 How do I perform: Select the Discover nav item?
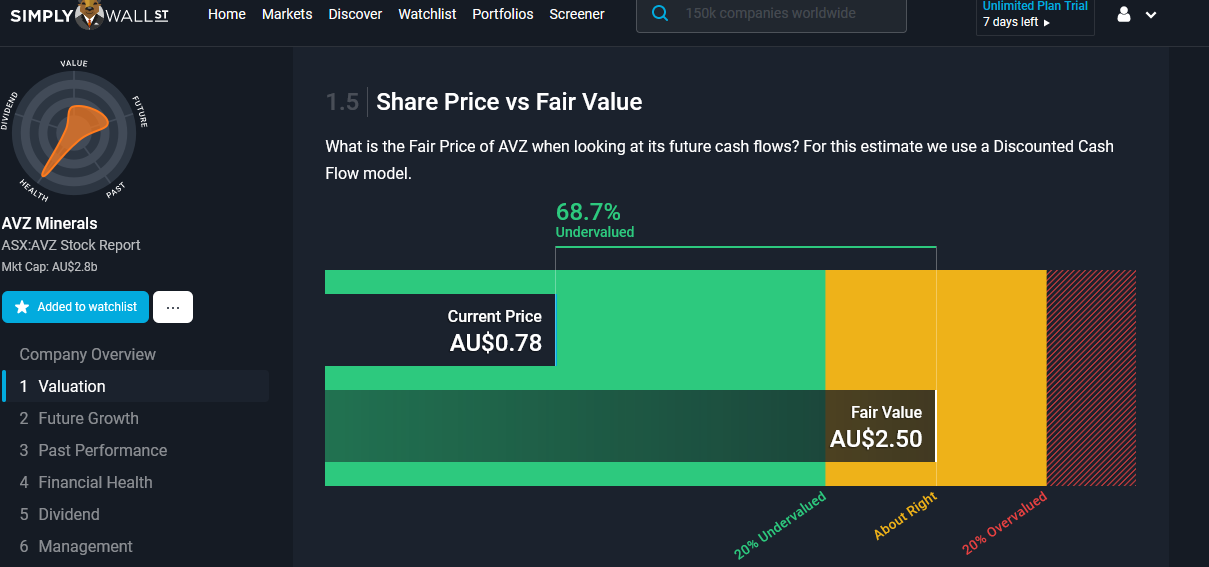(x=355, y=14)
